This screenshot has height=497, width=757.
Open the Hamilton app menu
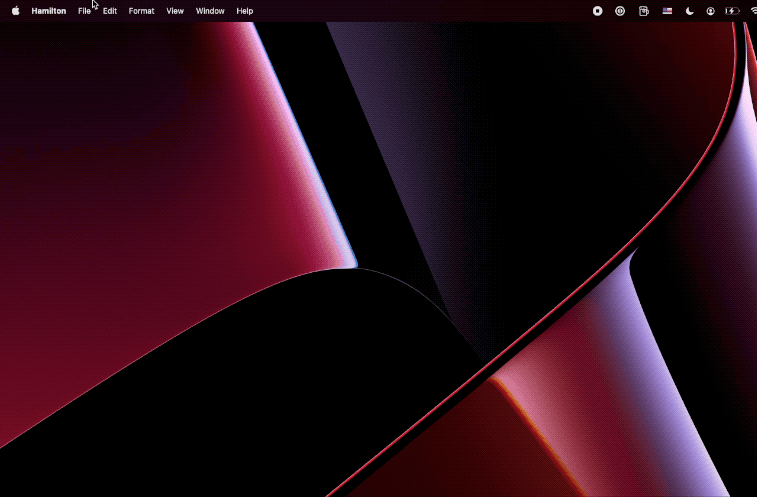(x=49, y=11)
